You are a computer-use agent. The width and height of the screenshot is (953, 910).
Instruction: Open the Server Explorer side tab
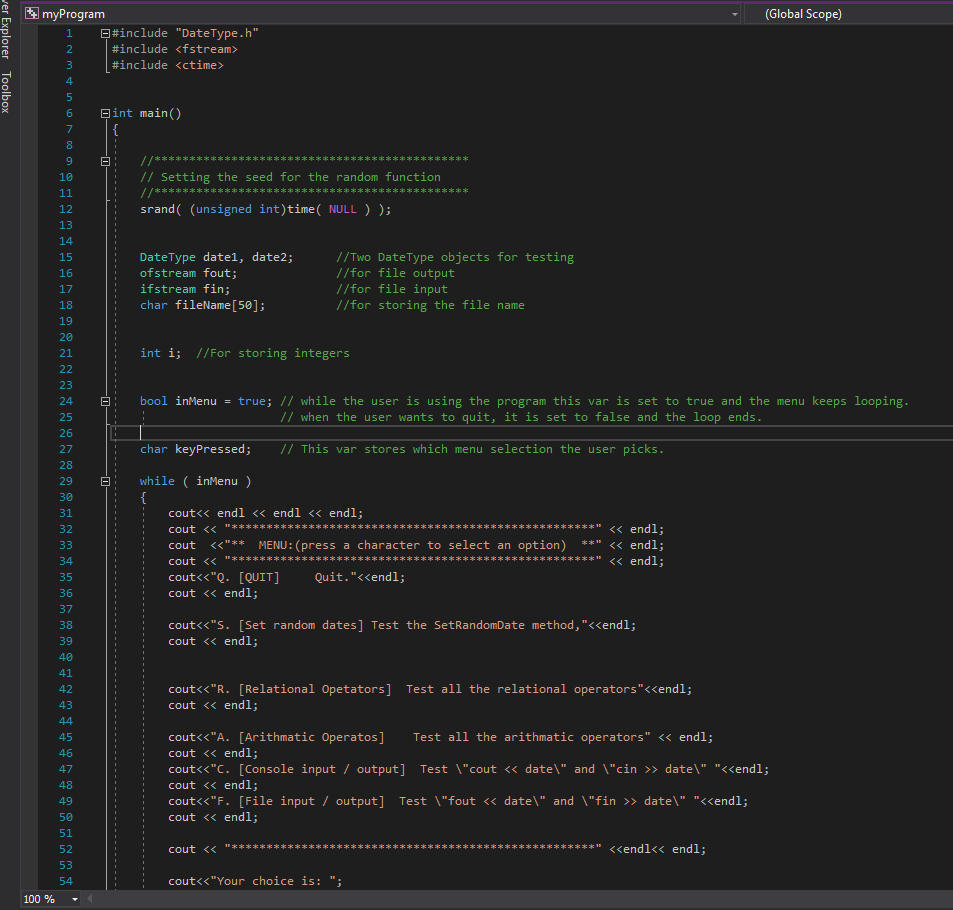pyautogui.click(x=7, y=30)
